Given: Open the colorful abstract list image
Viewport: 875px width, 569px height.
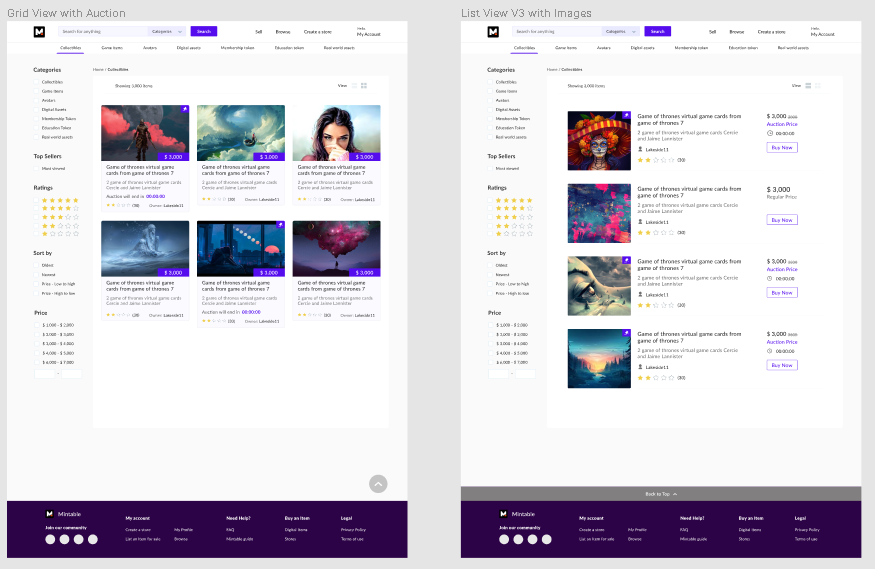Looking at the screenshot, I should pos(599,213).
